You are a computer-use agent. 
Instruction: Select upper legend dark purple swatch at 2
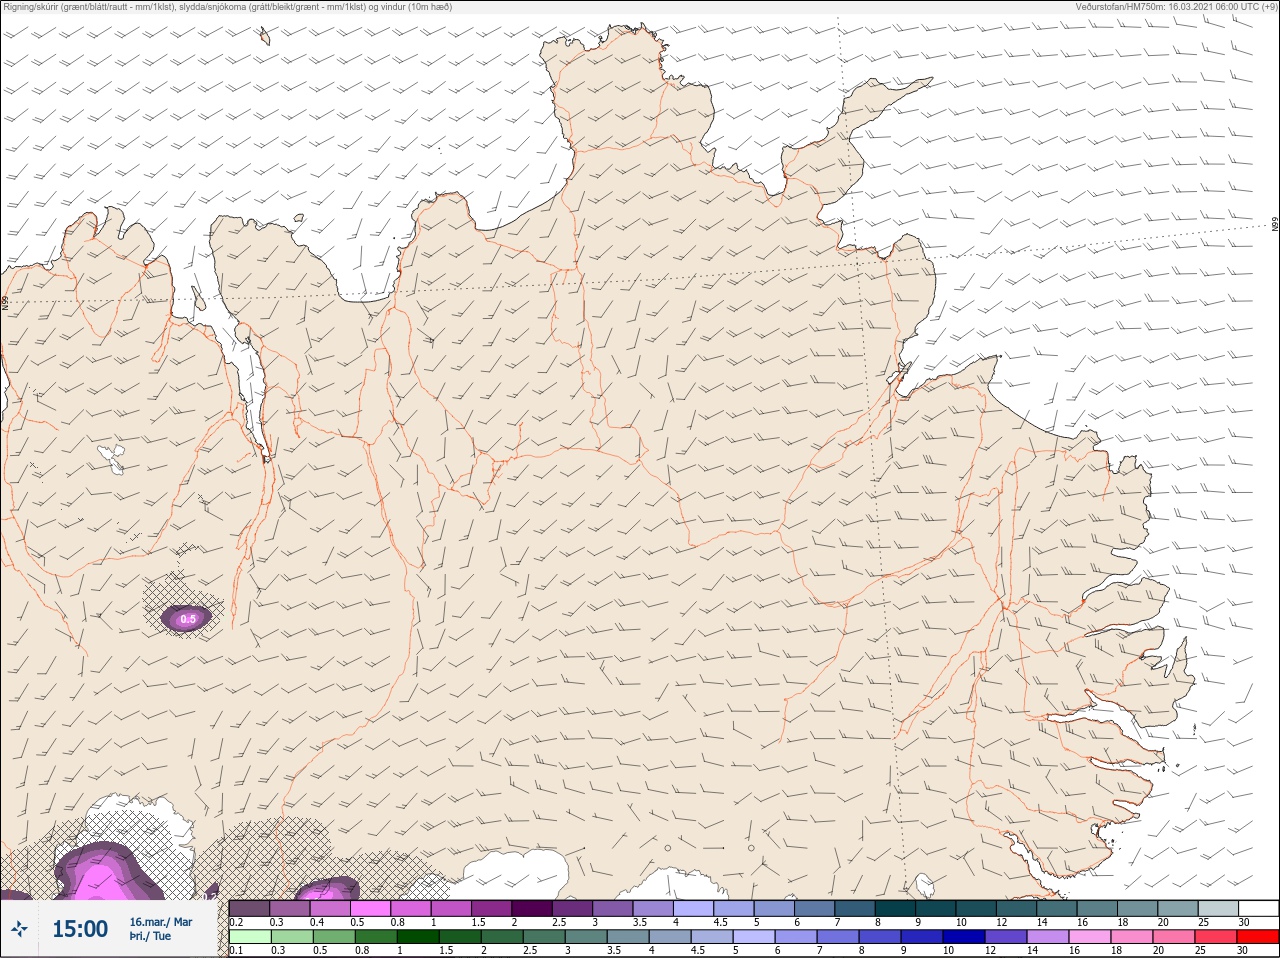532,908
